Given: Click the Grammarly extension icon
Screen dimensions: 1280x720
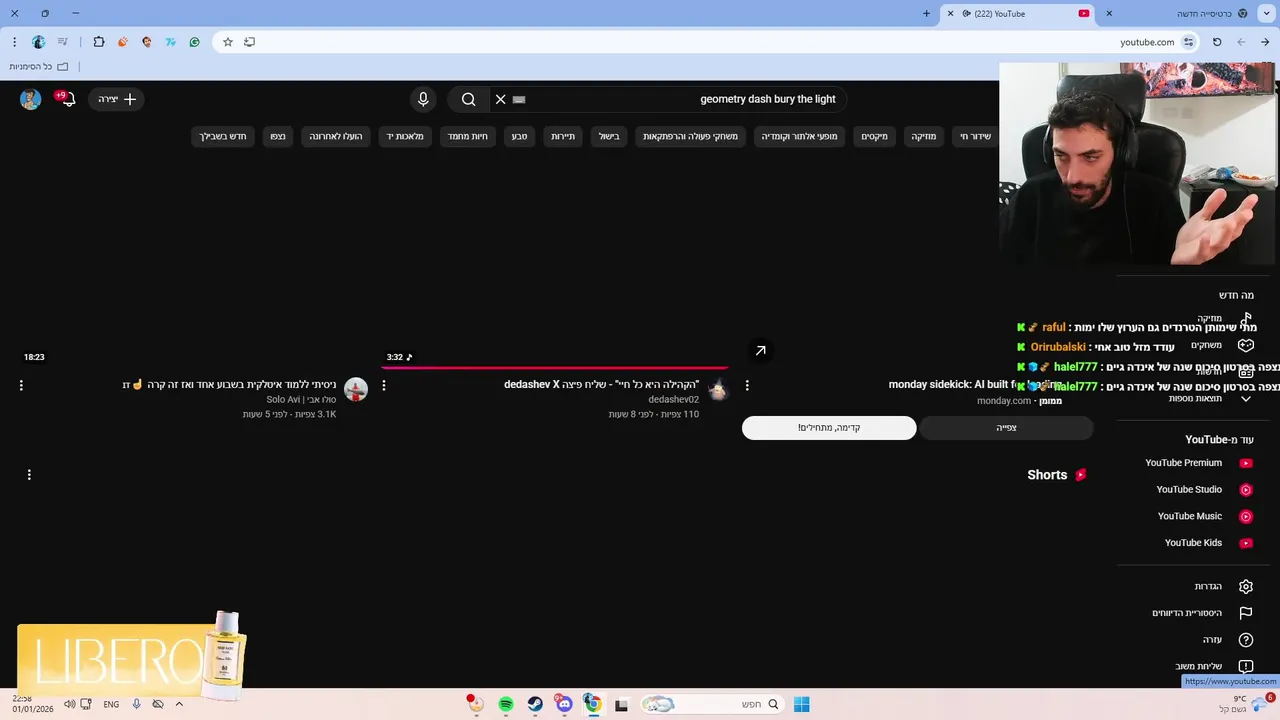Looking at the screenshot, I should pos(194,42).
